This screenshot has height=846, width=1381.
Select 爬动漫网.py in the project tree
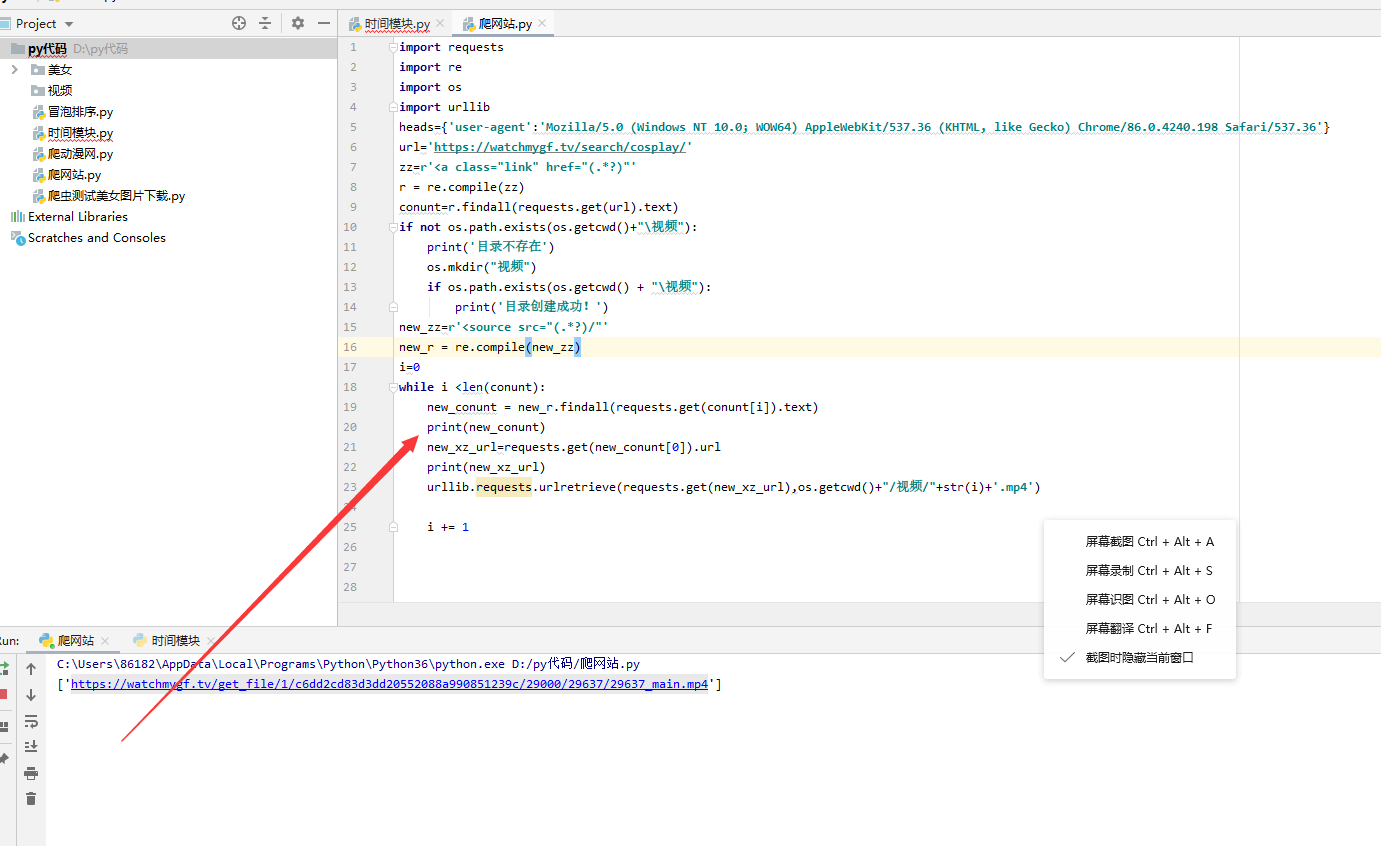pyautogui.click(x=80, y=154)
